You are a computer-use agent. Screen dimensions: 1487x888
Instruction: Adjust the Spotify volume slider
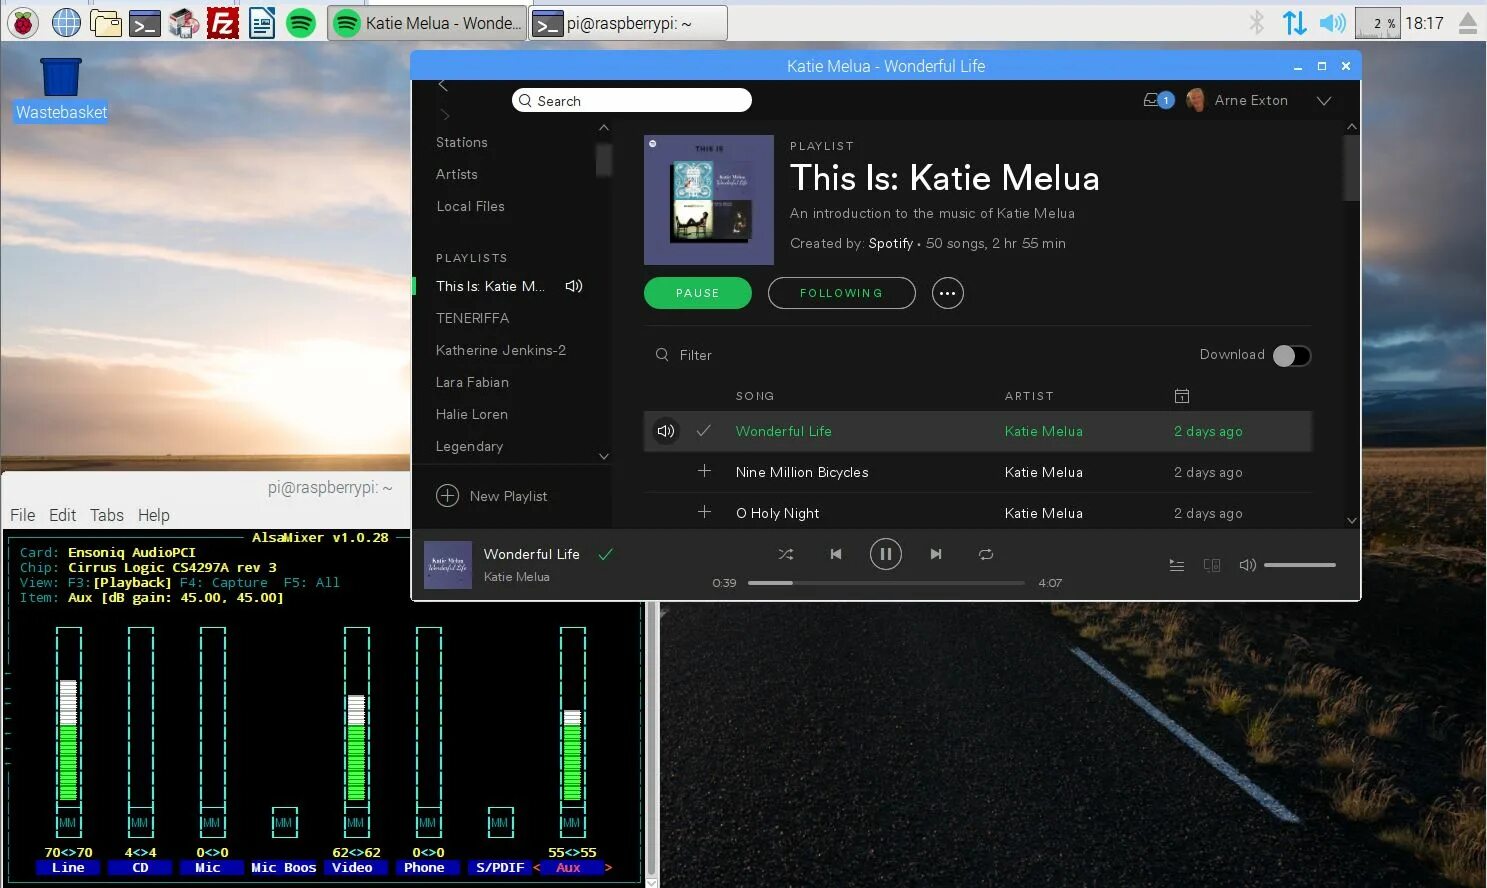click(x=1300, y=565)
